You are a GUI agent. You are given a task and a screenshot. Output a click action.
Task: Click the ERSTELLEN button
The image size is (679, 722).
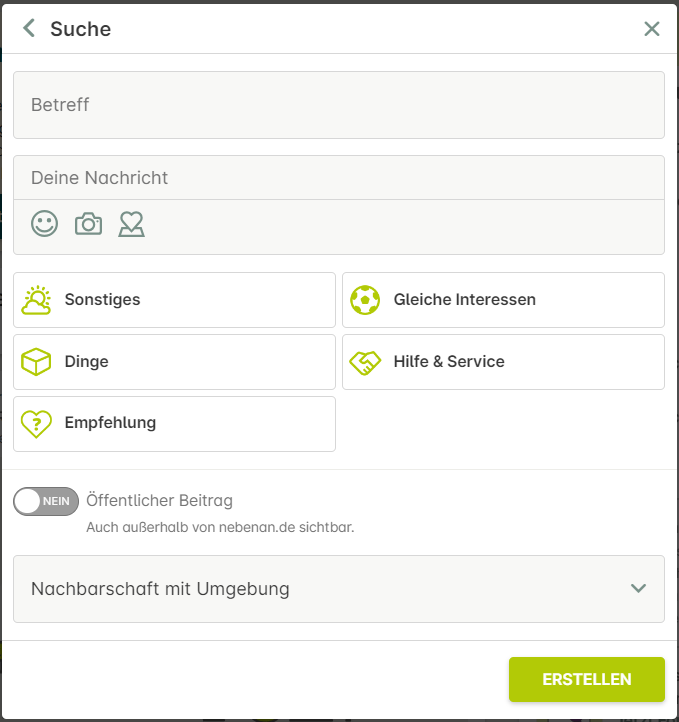[586, 679]
